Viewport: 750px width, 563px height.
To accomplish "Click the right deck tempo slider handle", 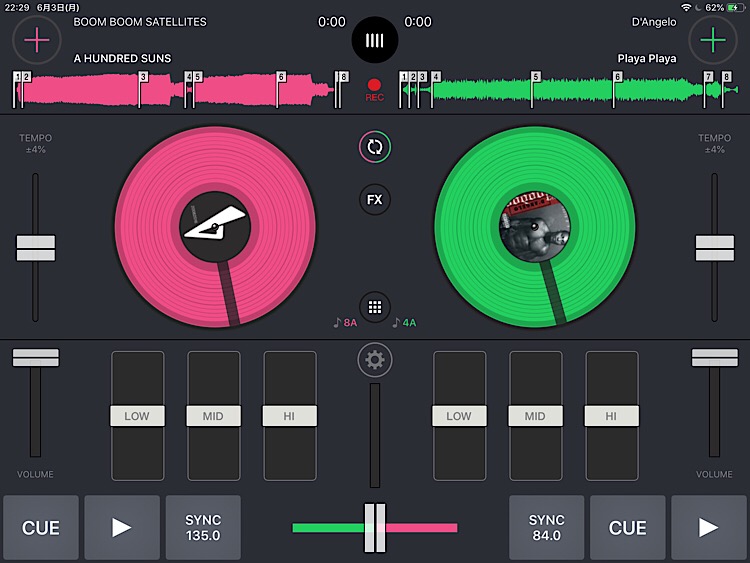I will pos(715,248).
